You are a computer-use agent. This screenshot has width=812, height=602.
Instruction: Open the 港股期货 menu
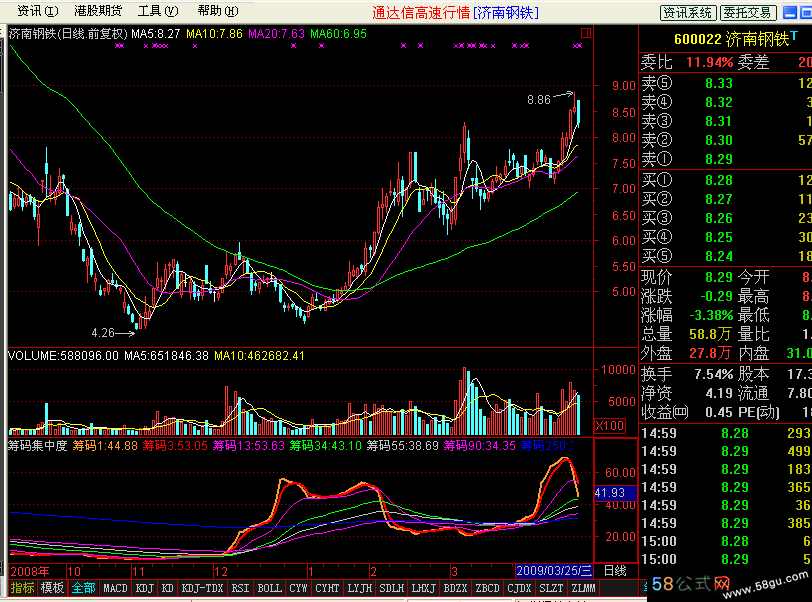(97, 11)
